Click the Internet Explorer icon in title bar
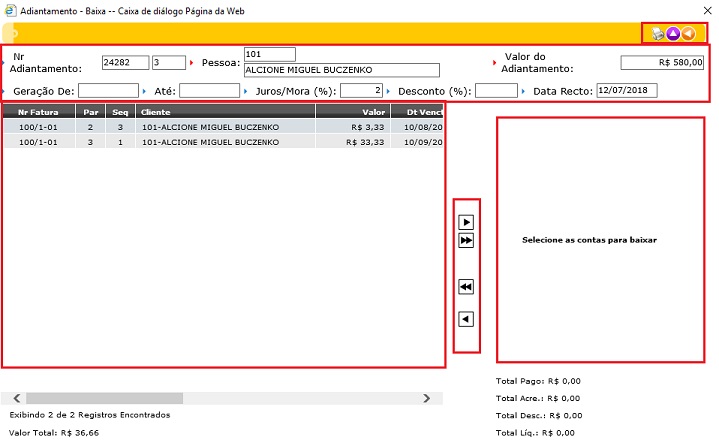Screen dimensions: 719x443 click(x=9, y=8)
